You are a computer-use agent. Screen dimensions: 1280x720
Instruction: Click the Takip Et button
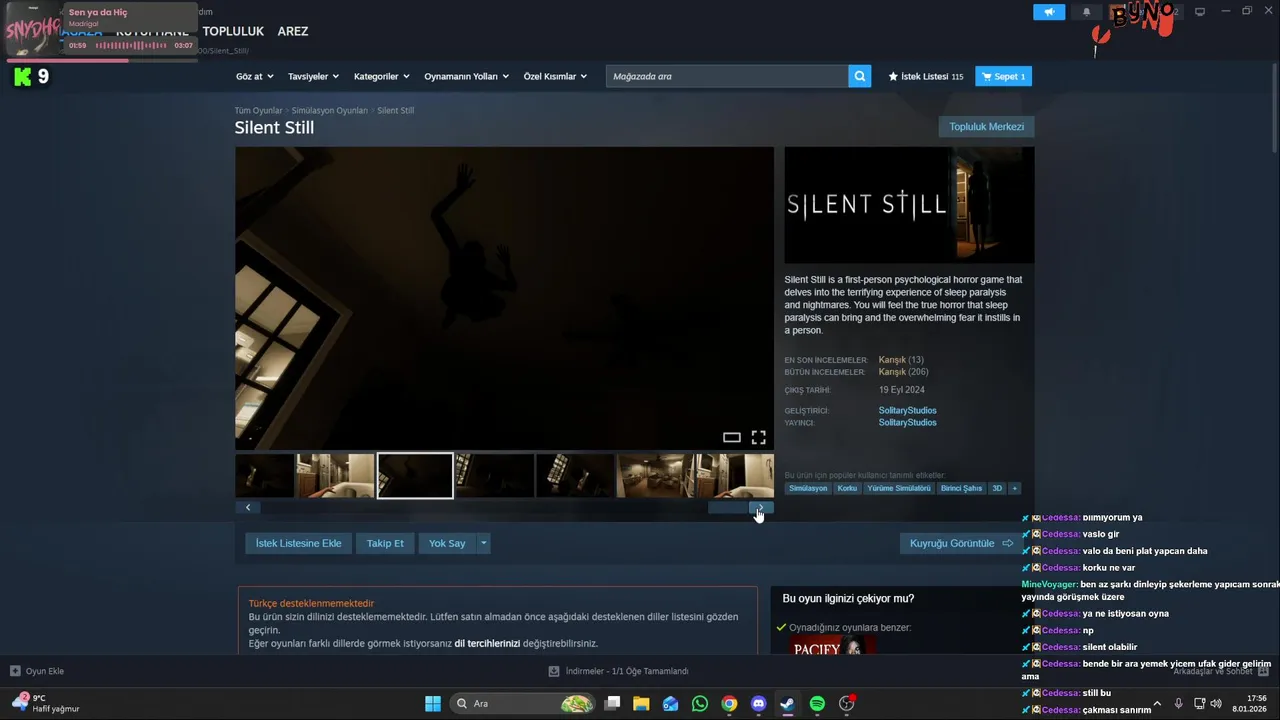pyautogui.click(x=385, y=543)
